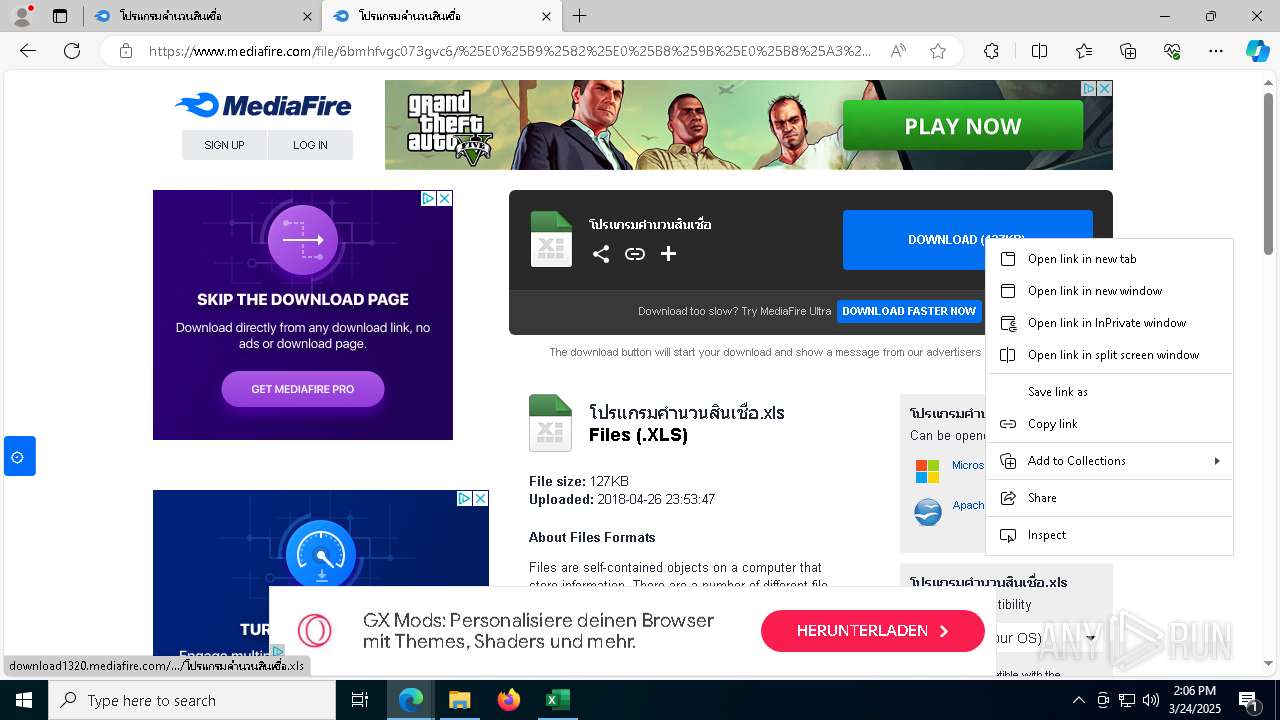1280x720 pixels.
Task: Open the Read aloud icon
Action: pyautogui.click(x=898, y=51)
